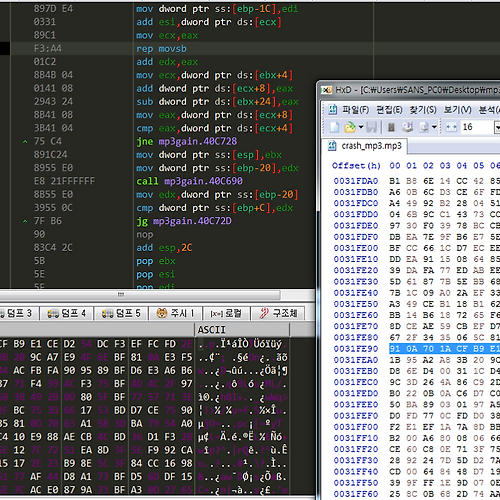The height and width of the screenshot is (500, 500).
Task: Select the nop instruction line
Action: 145,234
